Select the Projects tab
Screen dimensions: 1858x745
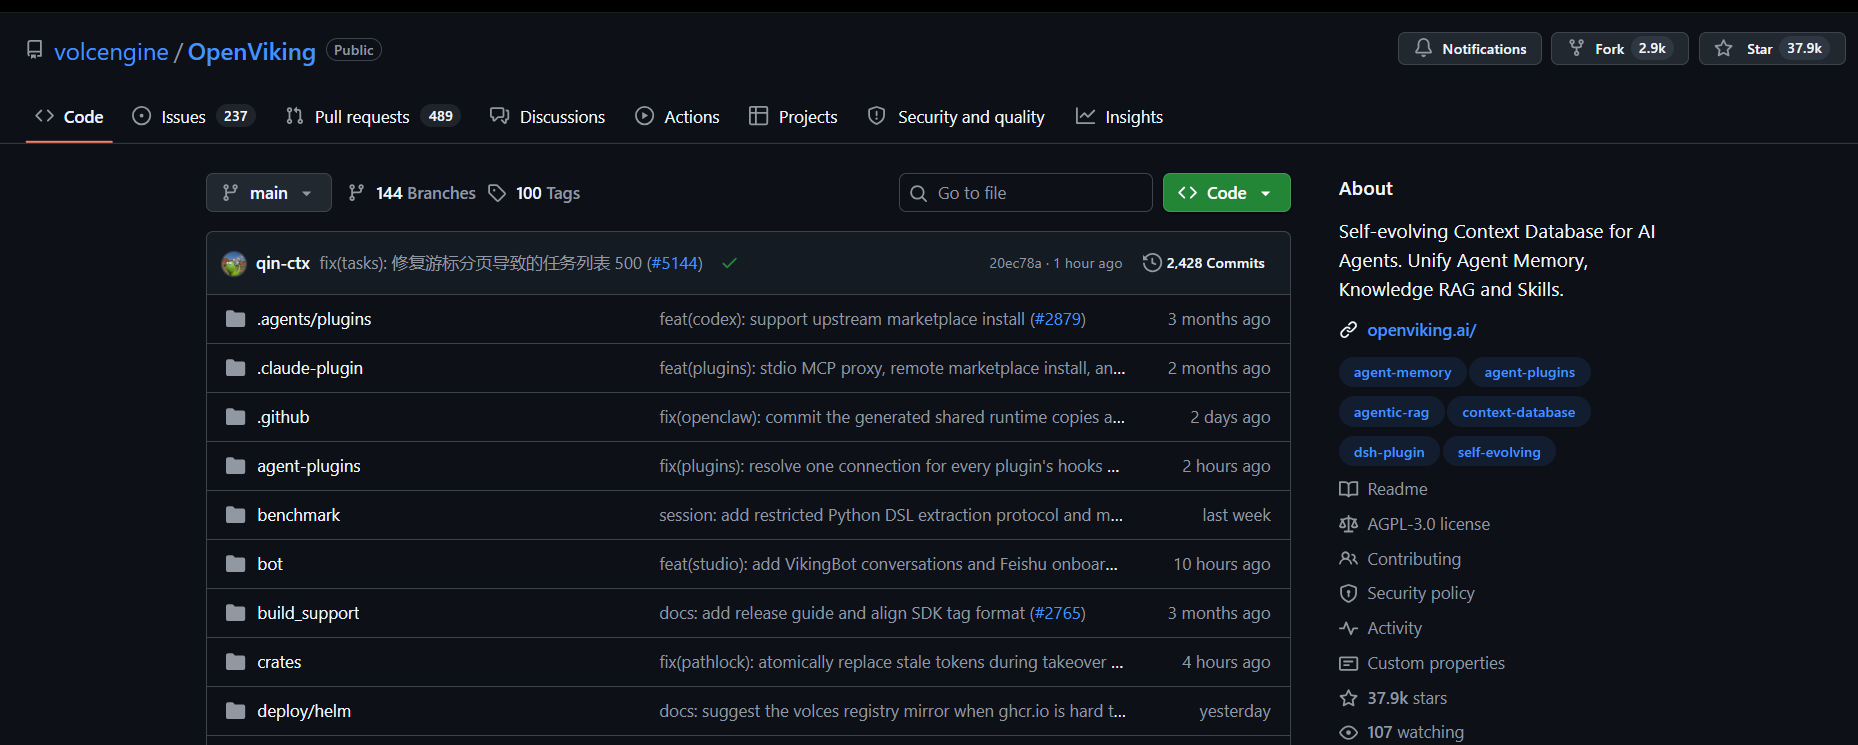click(793, 117)
